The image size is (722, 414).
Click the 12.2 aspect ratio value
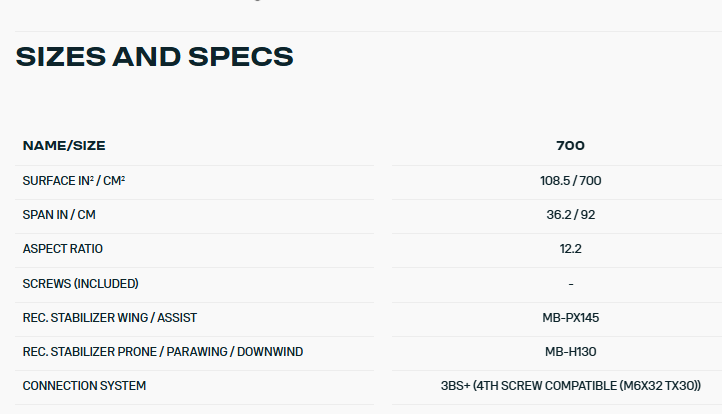coord(571,249)
